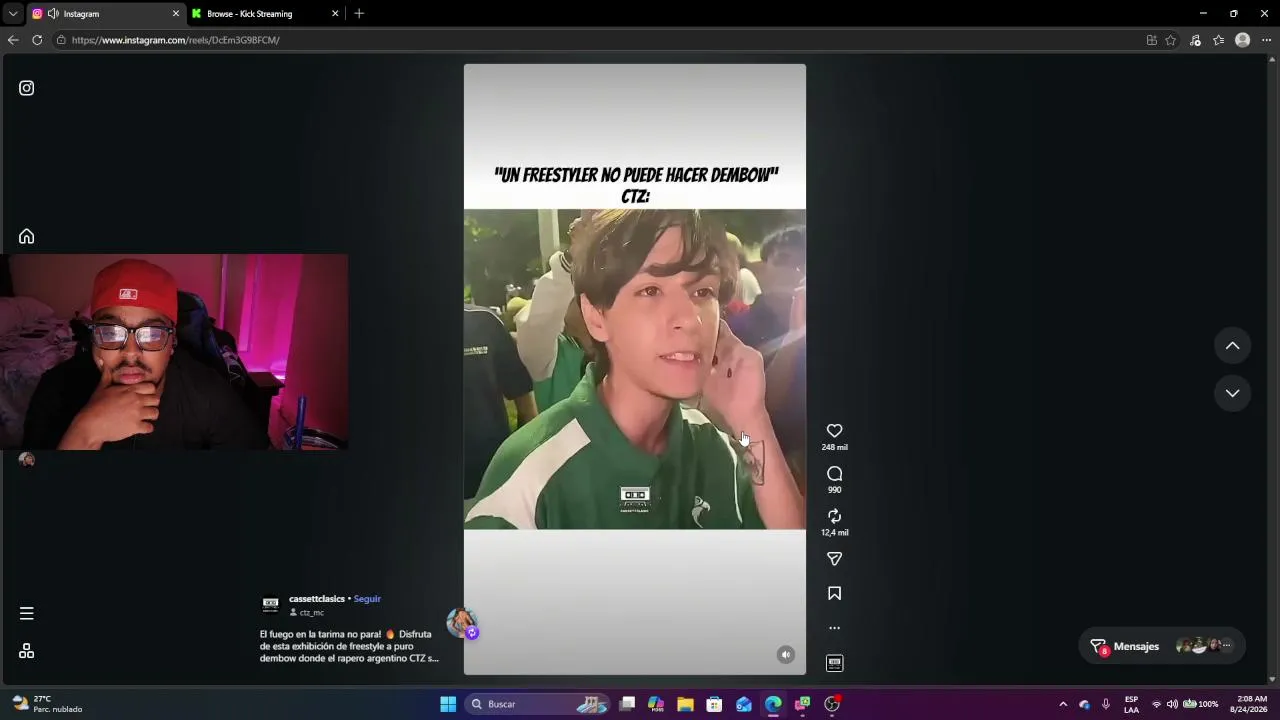The width and height of the screenshot is (1280, 720).
Task: Close the Instagram browser tab
Action: 176,14
